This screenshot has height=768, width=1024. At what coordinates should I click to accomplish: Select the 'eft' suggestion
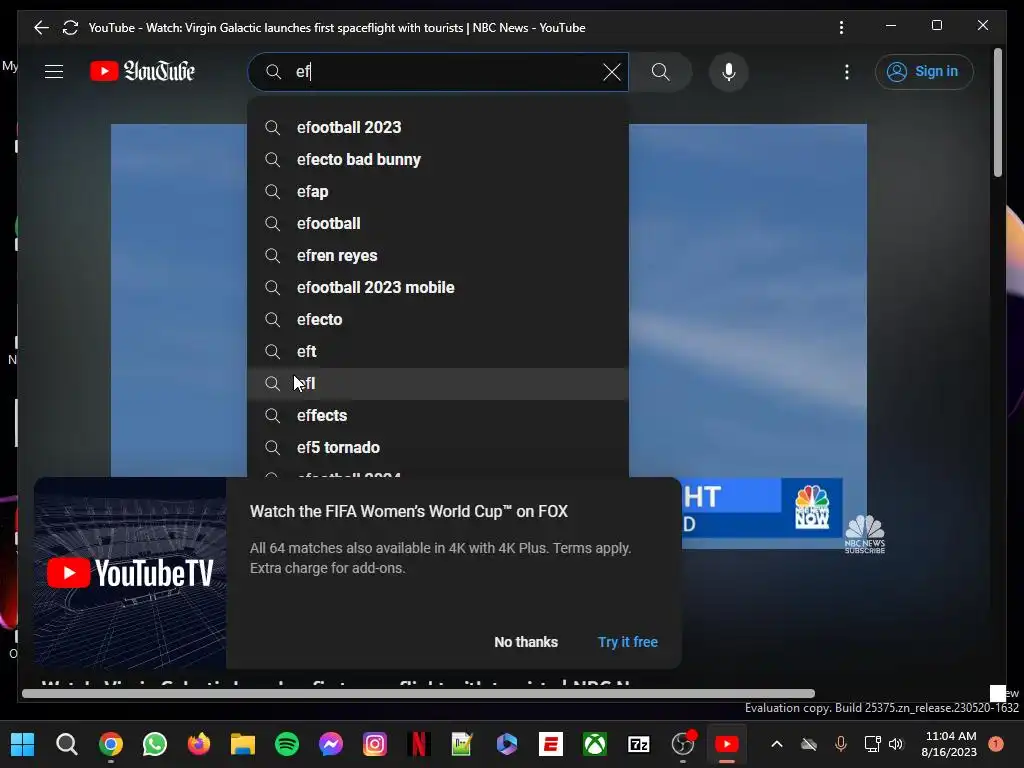point(438,351)
